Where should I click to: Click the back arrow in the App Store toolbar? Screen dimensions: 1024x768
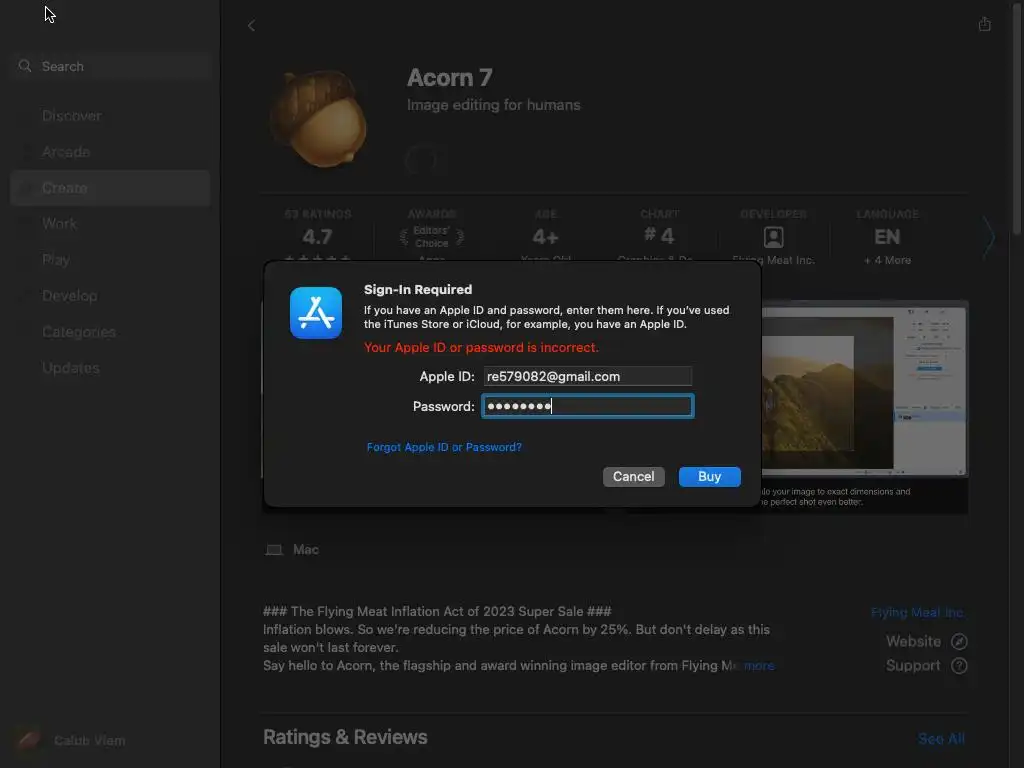pyautogui.click(x=251, y=25)
